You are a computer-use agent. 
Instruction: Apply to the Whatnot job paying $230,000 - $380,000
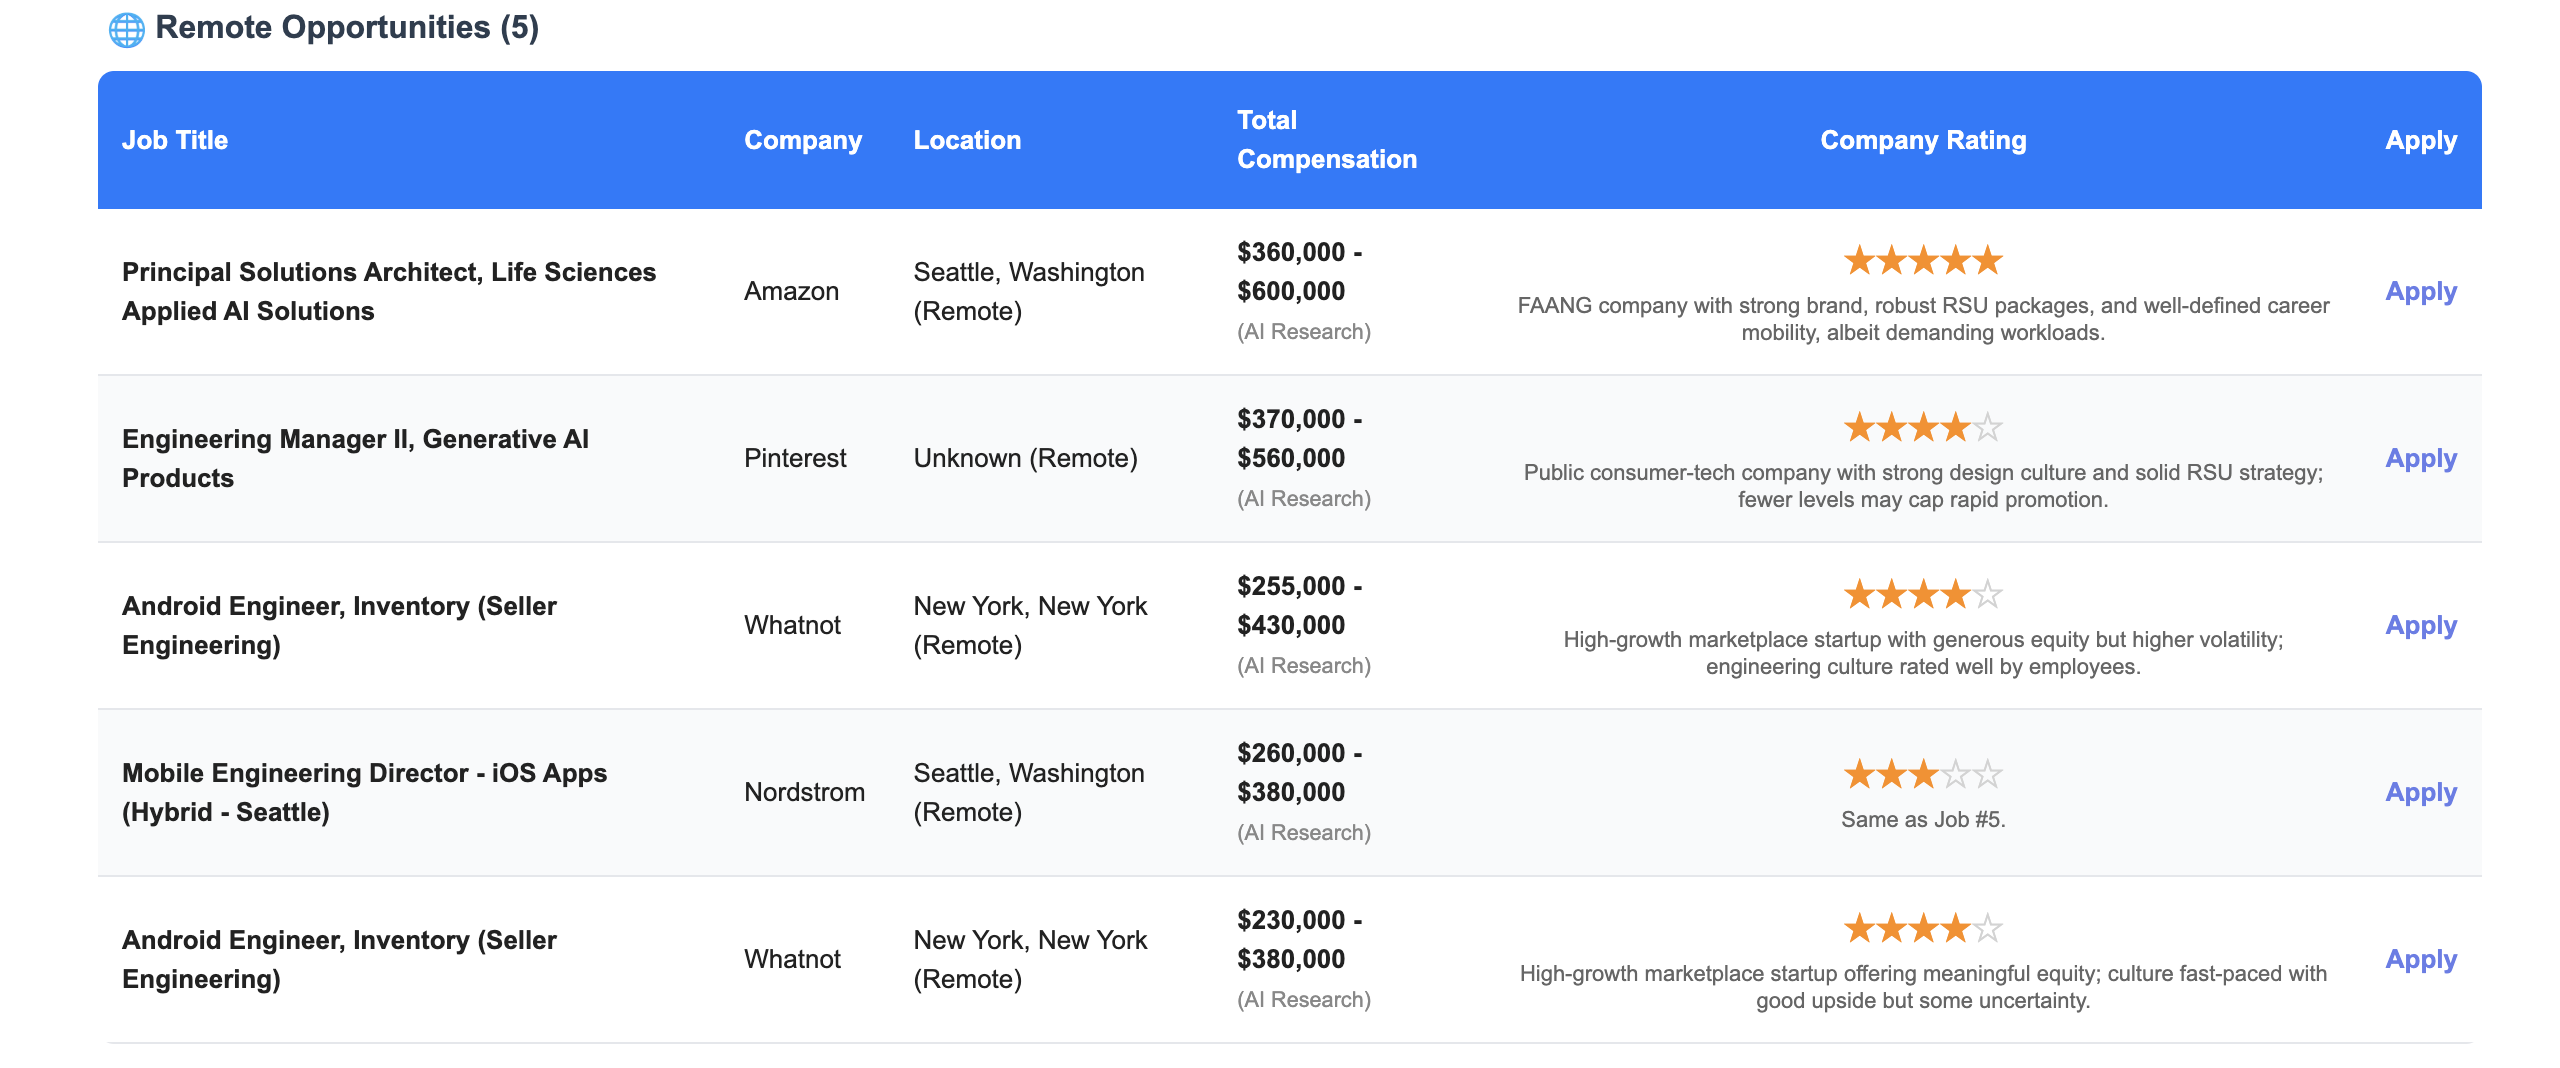point(2421,959)
